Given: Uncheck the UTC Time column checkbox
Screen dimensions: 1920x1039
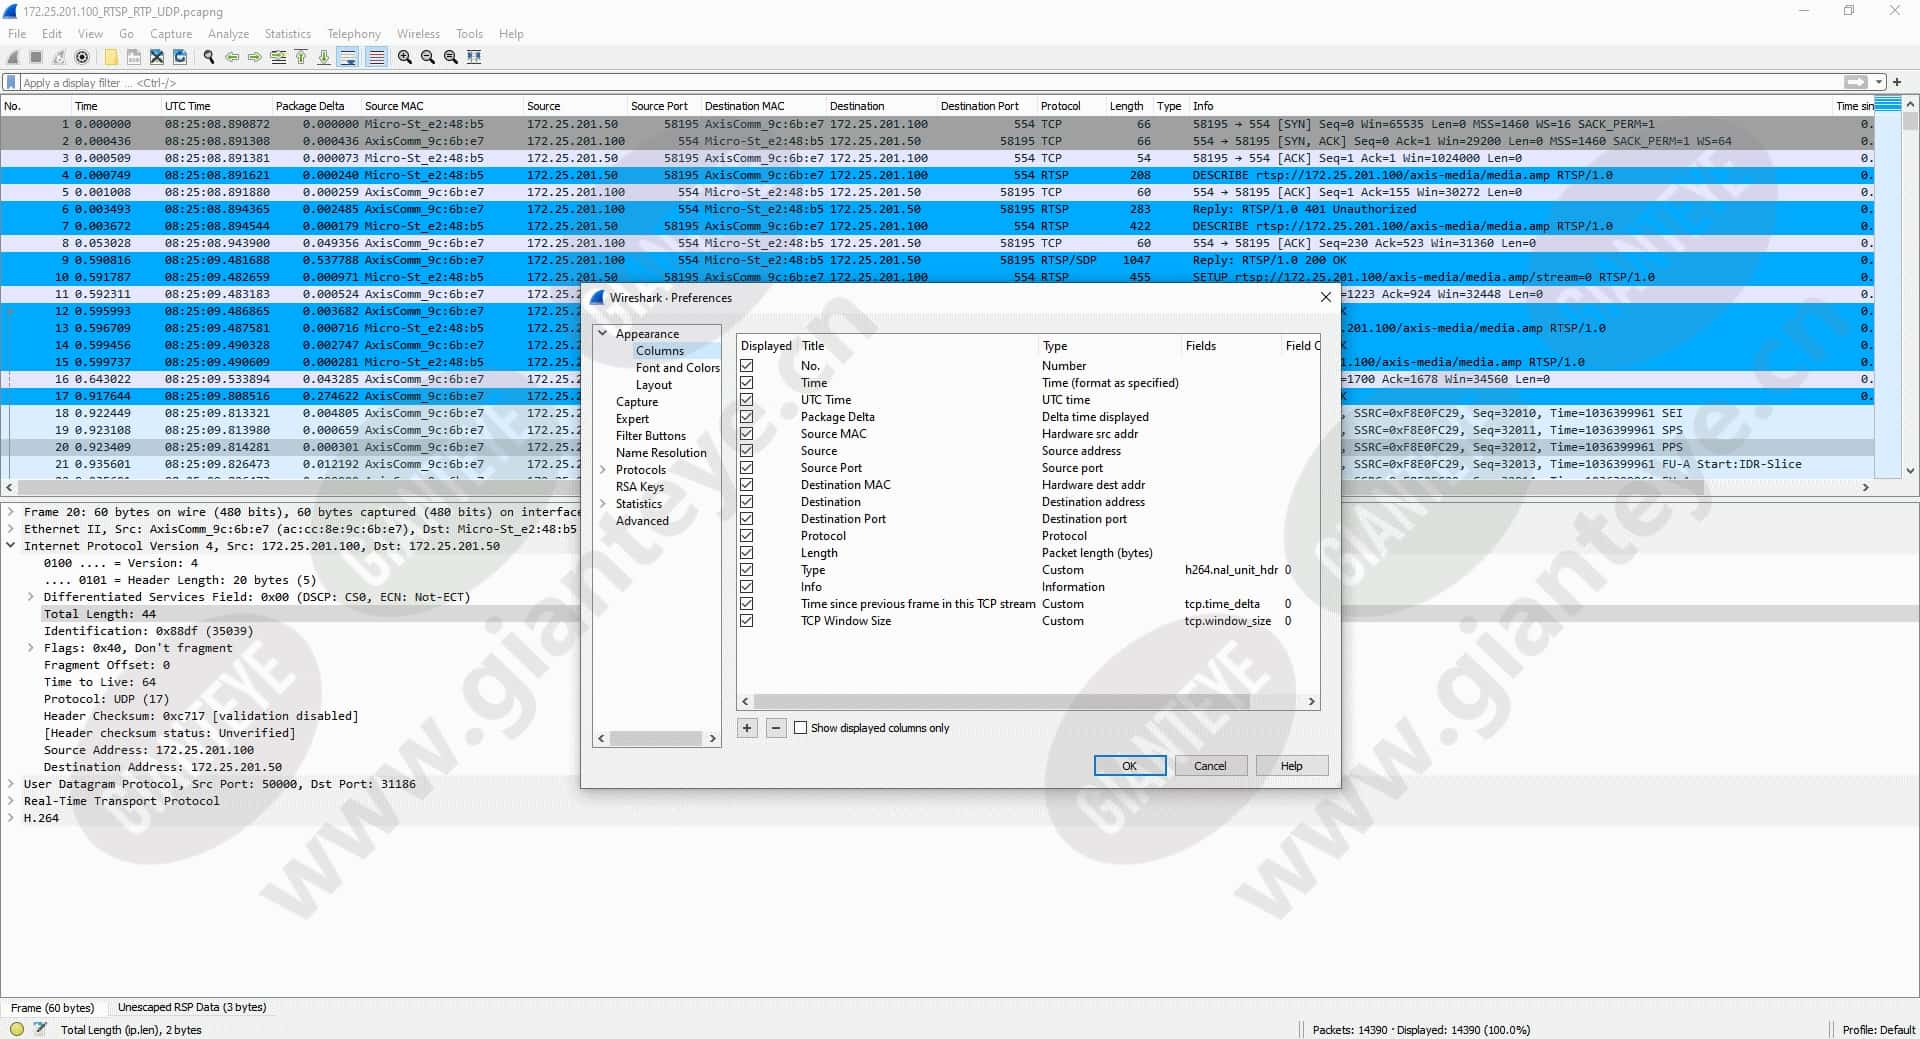Looking at the screenshot, I should point(747,400).
